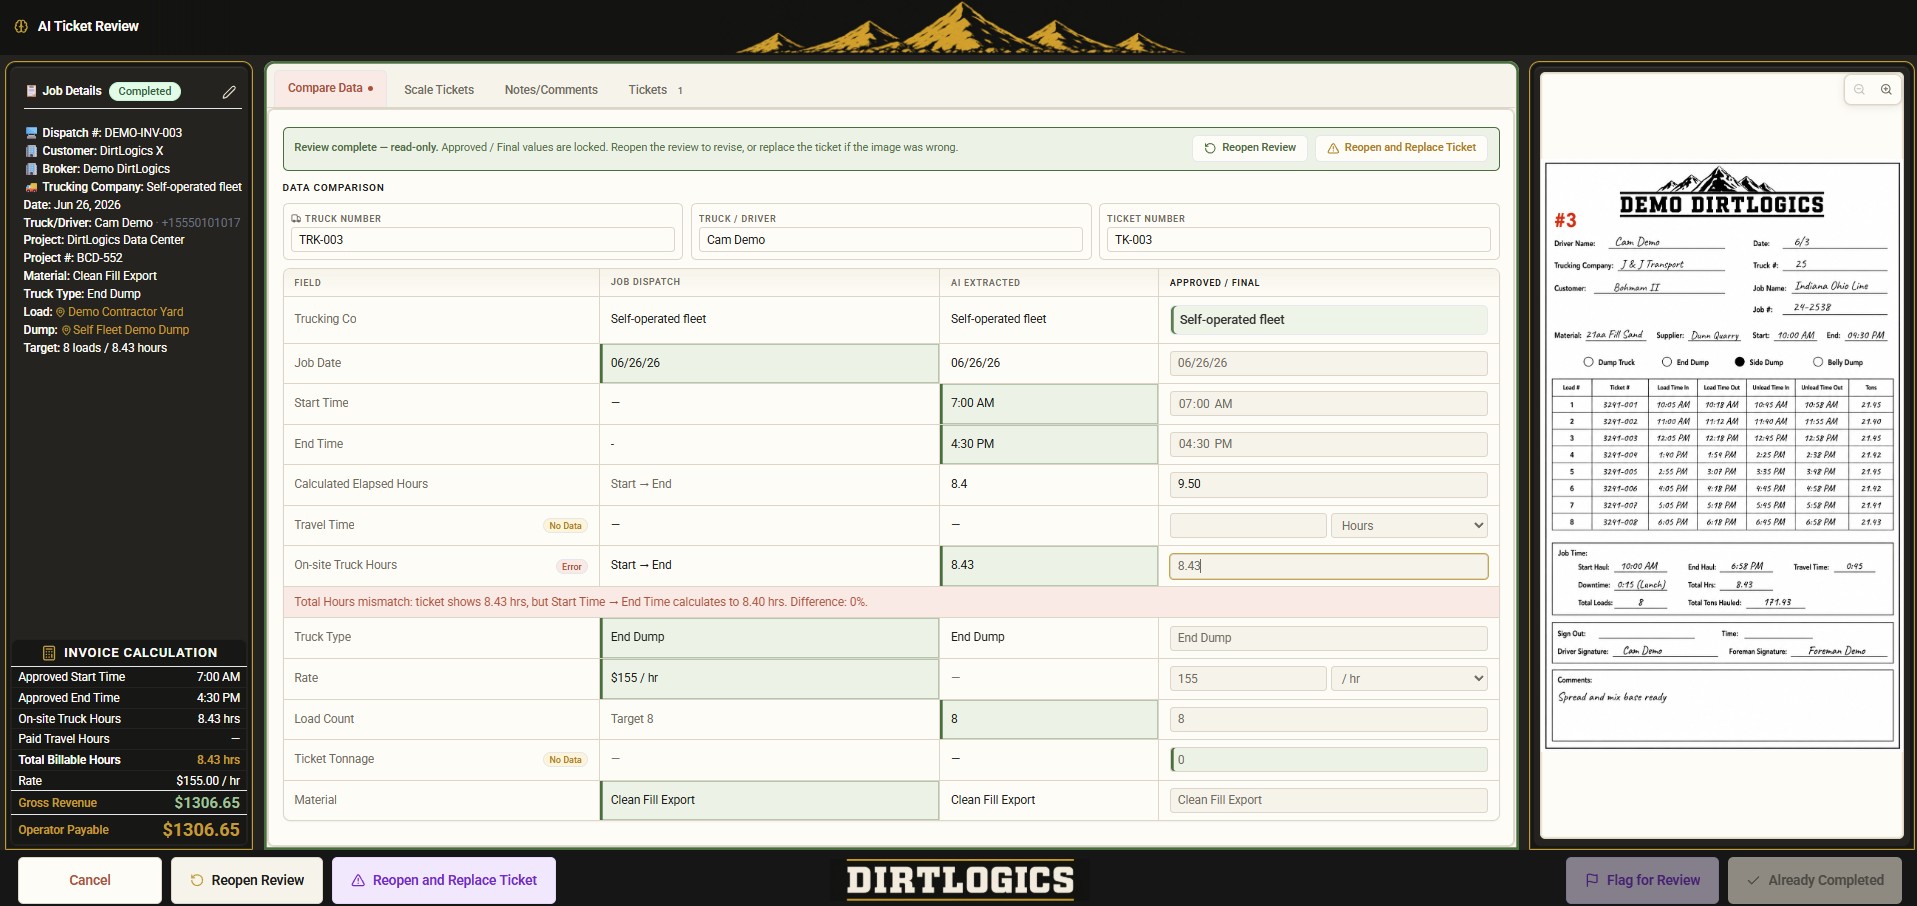
Task: Click the Operator Payable amount $1306.65
Action: click(x=201, y=830)
